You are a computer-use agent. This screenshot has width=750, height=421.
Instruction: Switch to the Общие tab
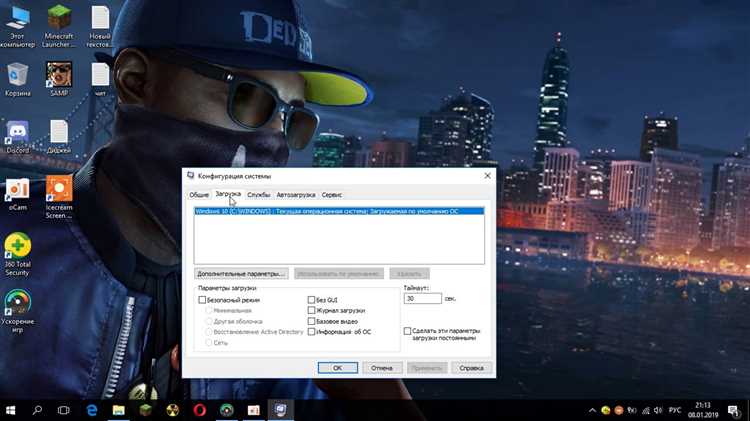click(x=199, y=195)
